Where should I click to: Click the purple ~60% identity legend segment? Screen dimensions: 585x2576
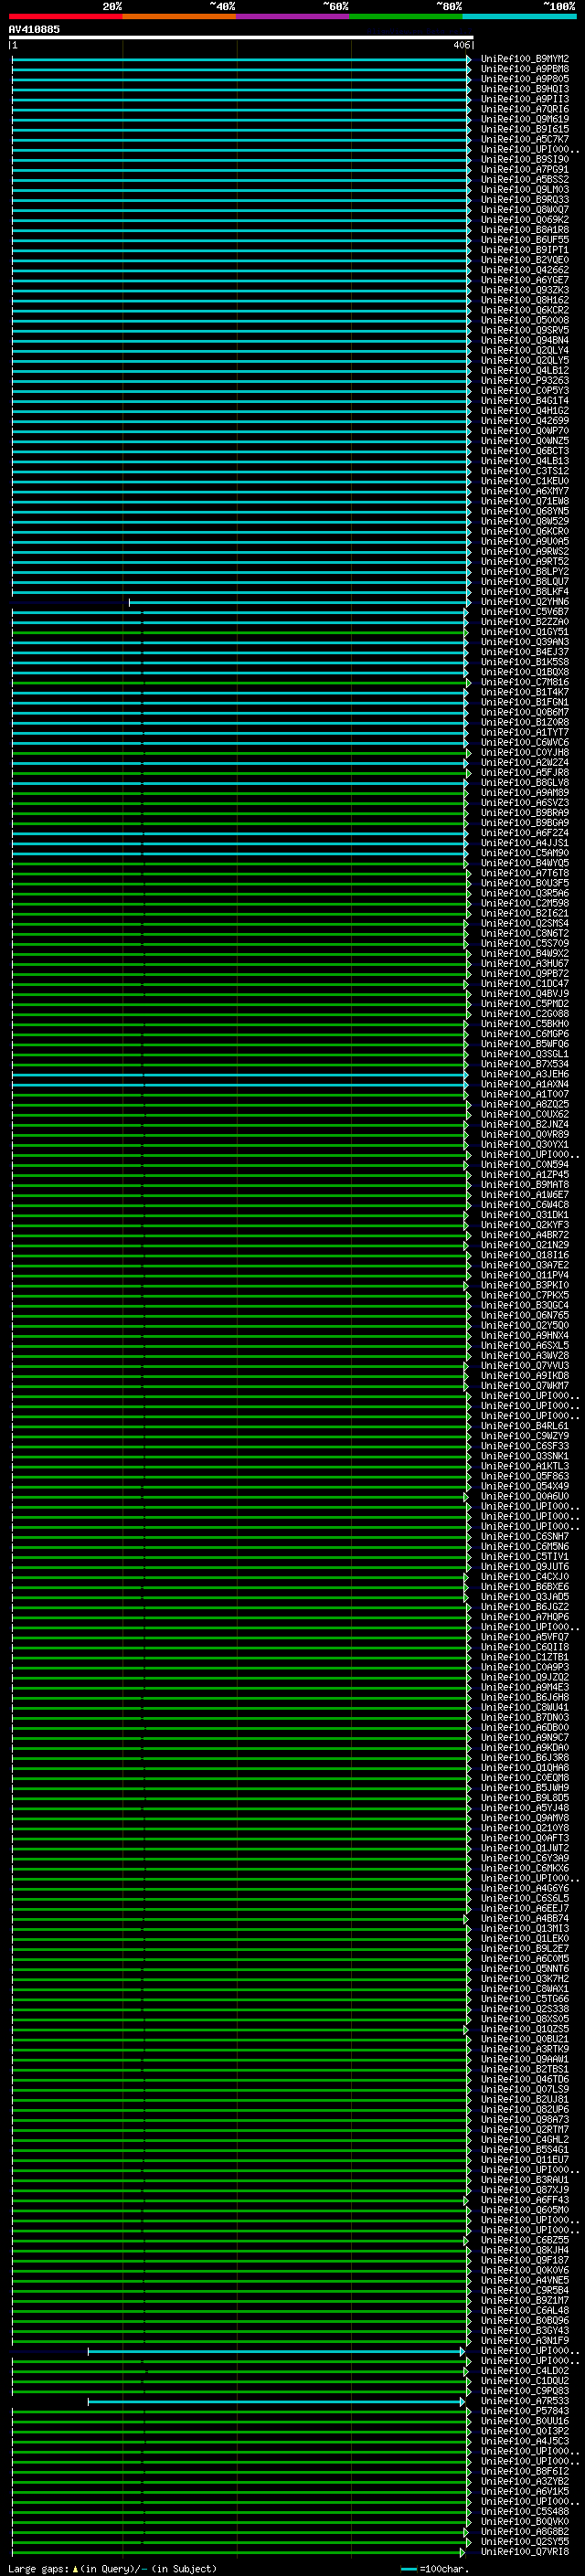(293, 16)
